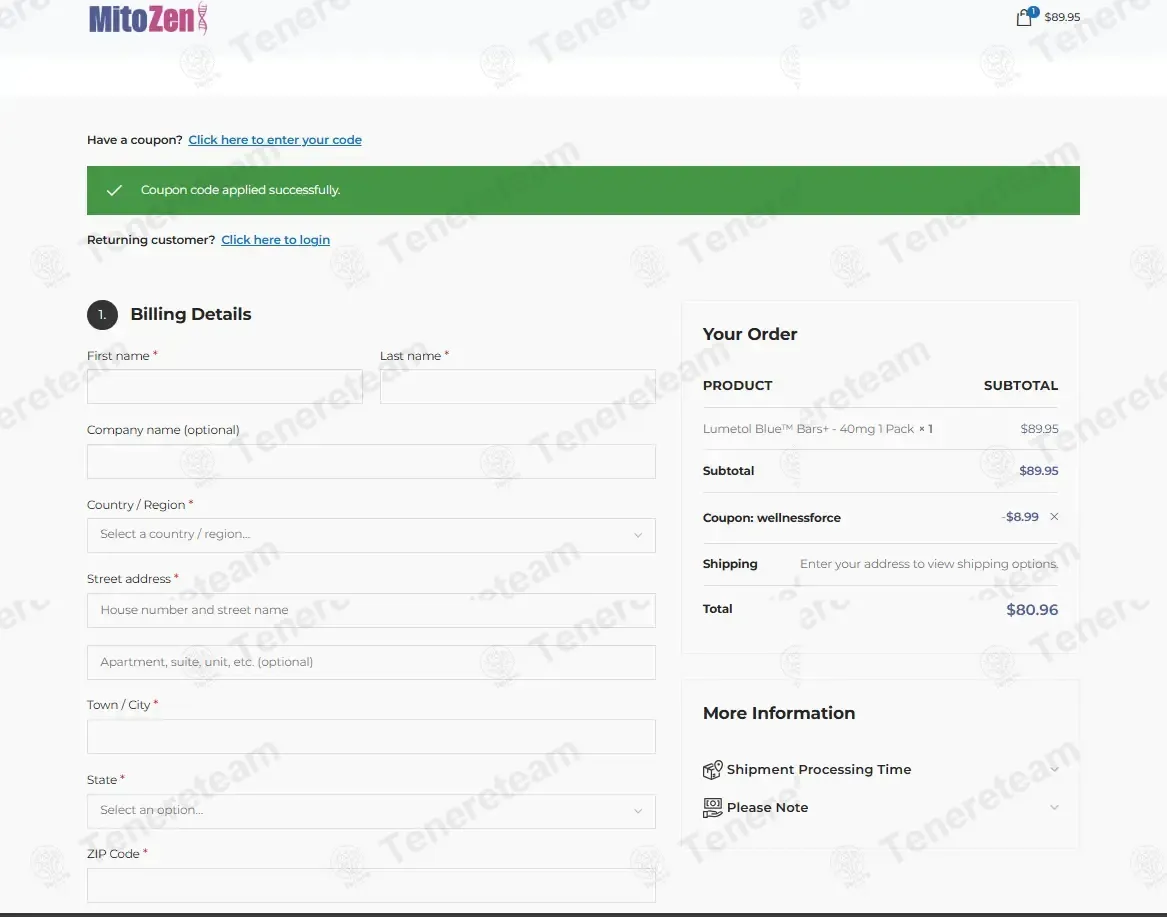
Task: Focus the Company name field
Action: coord(371,461)
